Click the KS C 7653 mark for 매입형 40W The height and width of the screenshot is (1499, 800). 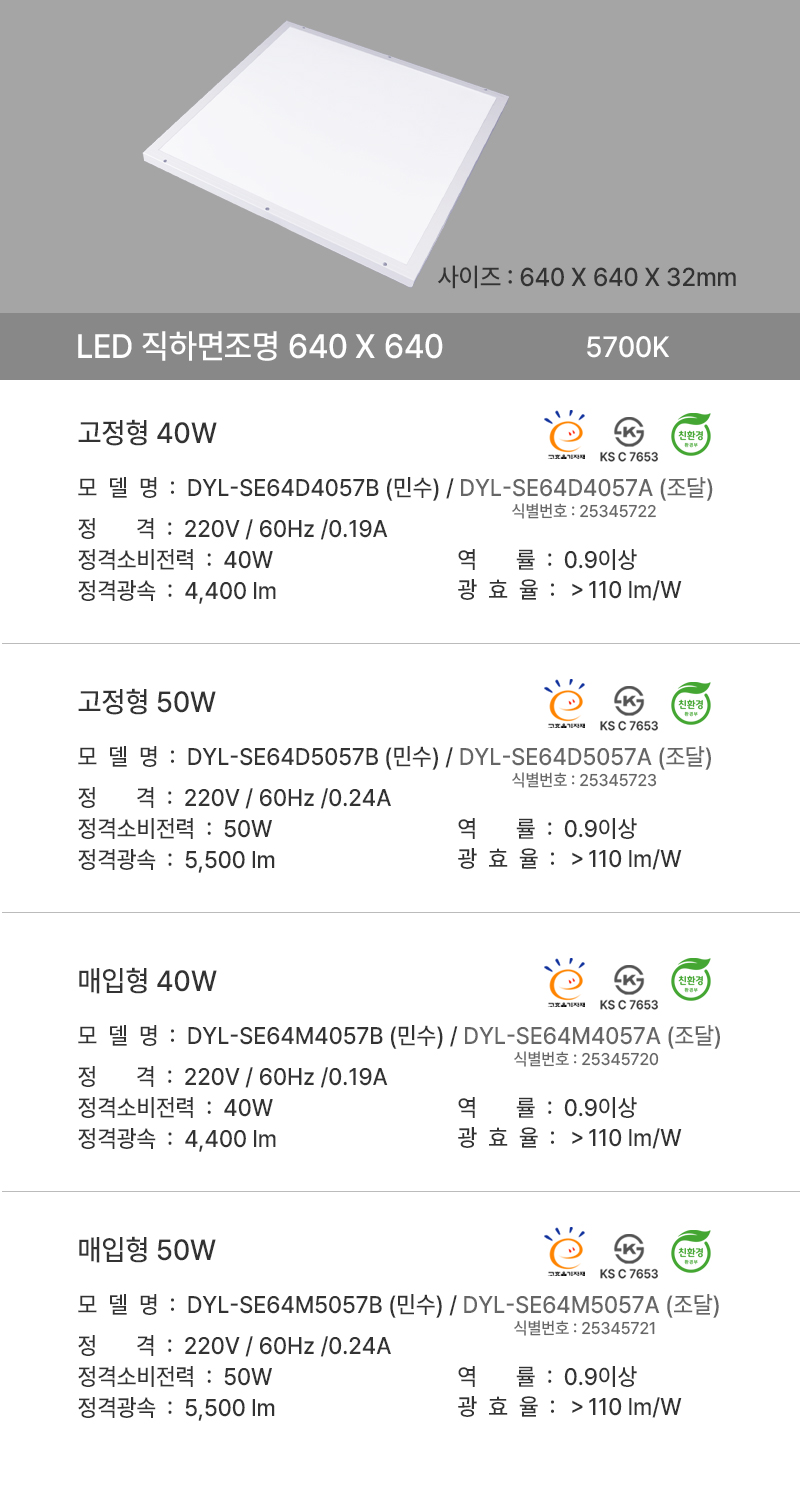629,985
